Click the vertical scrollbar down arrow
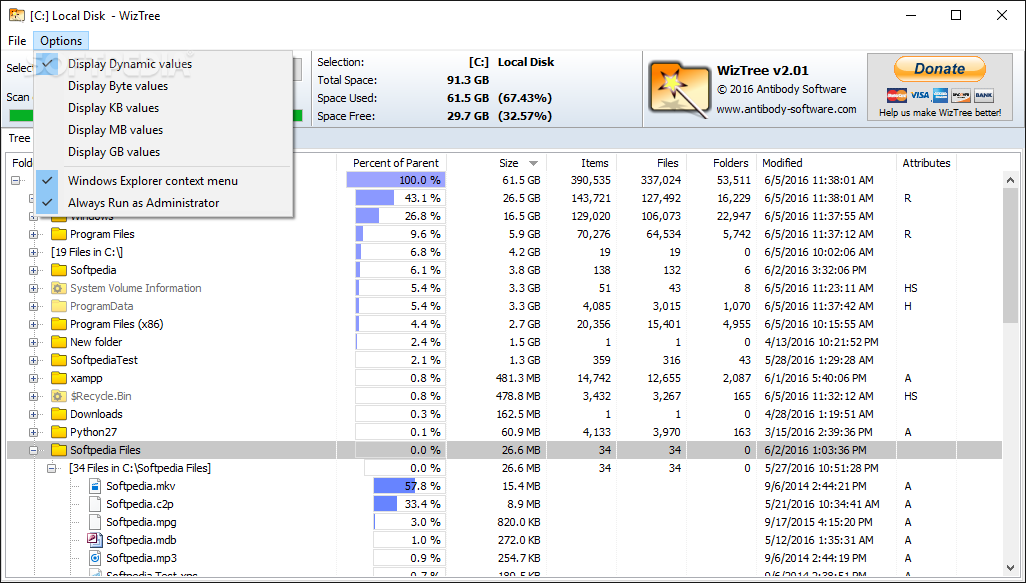 (x=1010, y=568)
